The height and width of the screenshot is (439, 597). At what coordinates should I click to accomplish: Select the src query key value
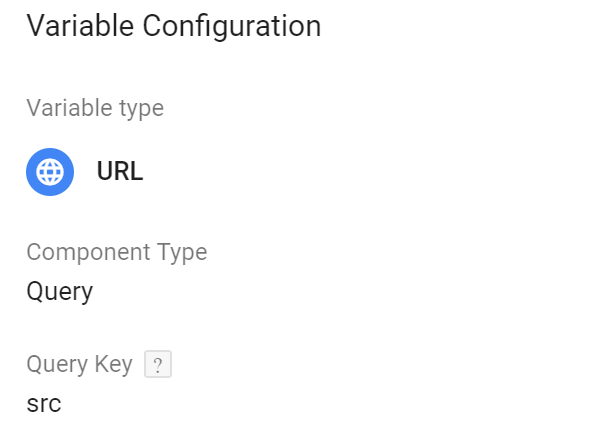tap(44, 404)
